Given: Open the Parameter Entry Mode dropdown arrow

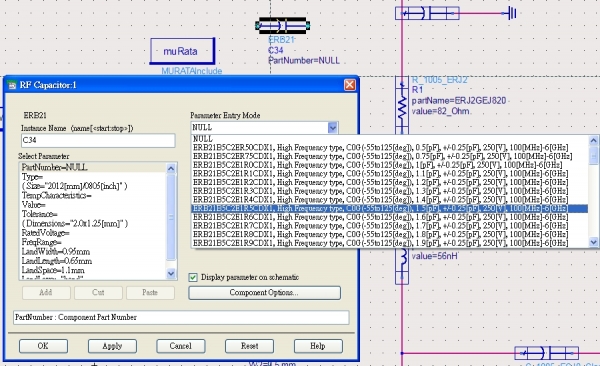Looking at the screenshot, I should point(333,127).
